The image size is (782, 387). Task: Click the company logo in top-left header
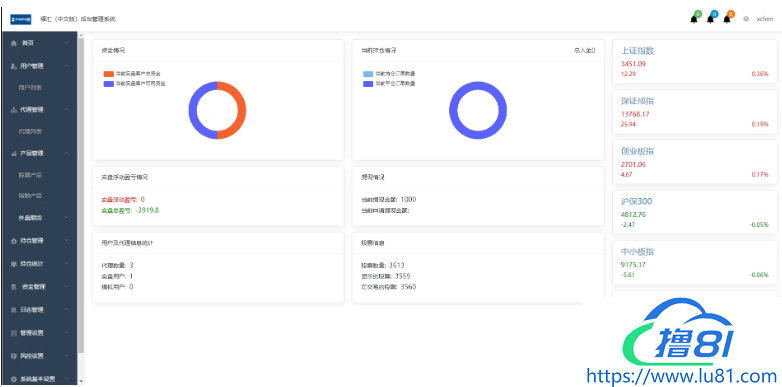[x=21, y=19]
